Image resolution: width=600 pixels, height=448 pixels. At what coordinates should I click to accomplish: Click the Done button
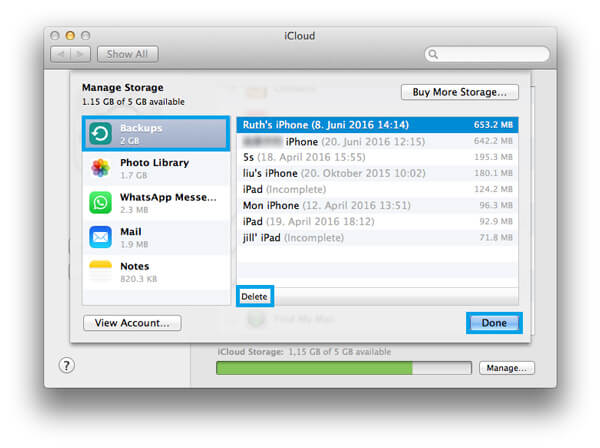click(x=494, y=323)
